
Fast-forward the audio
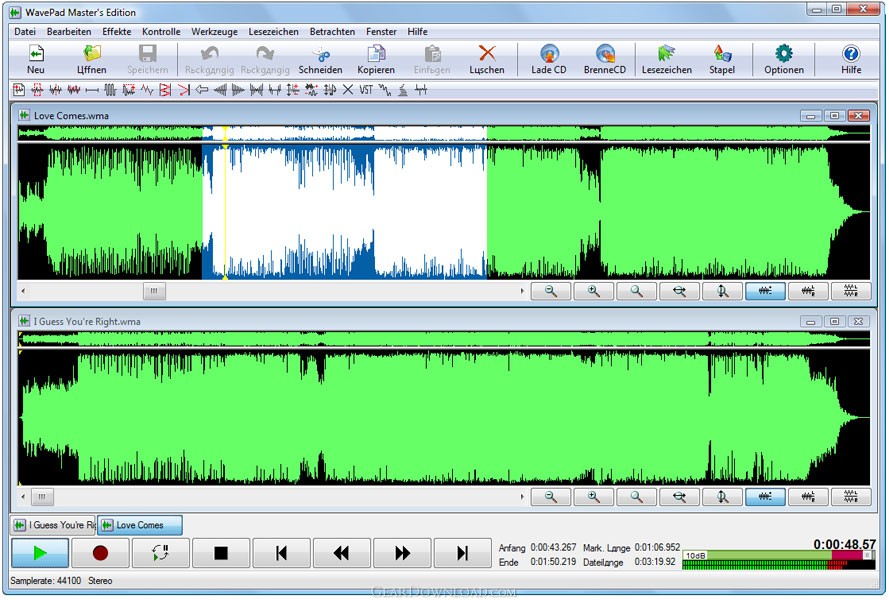[402, 553]
